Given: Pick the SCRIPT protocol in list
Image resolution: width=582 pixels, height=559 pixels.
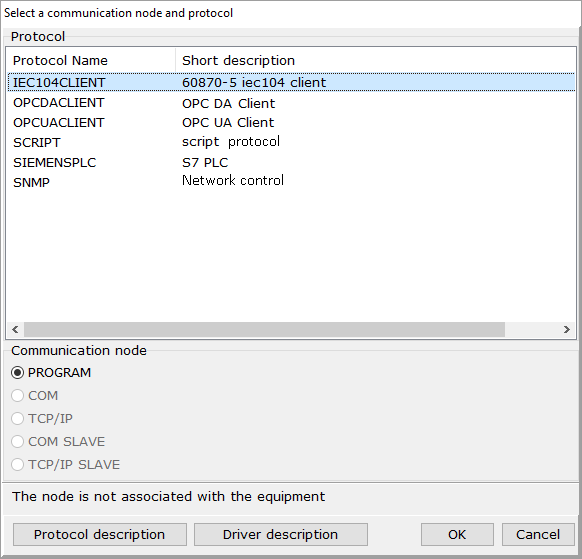Looking at the screenshot, I should [x=291, y=142].
